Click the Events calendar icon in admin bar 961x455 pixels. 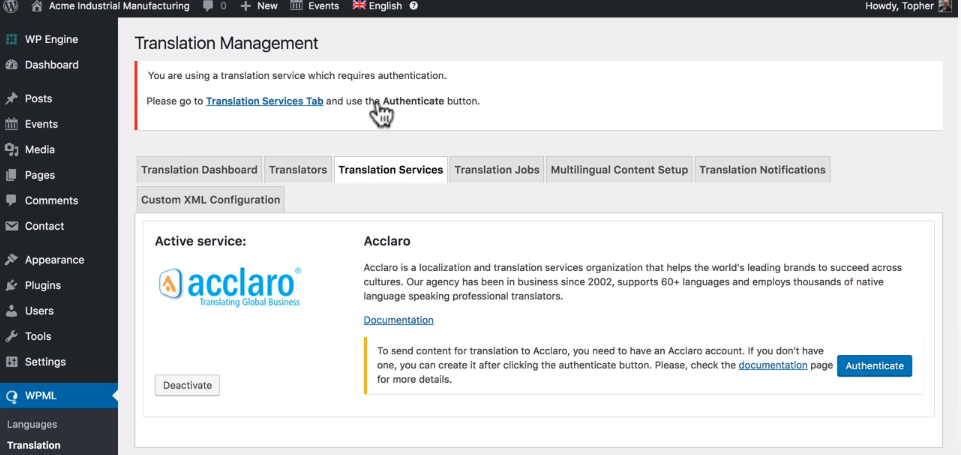(296, 6)
